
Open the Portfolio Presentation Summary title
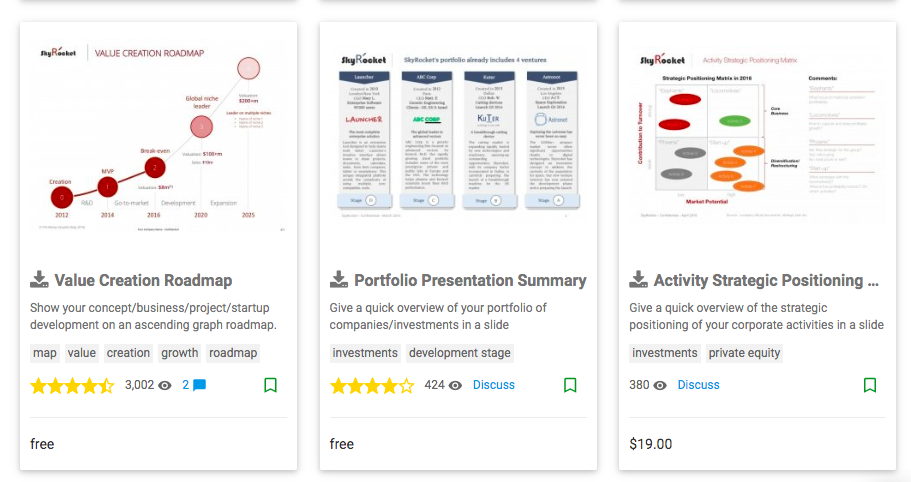470,280
